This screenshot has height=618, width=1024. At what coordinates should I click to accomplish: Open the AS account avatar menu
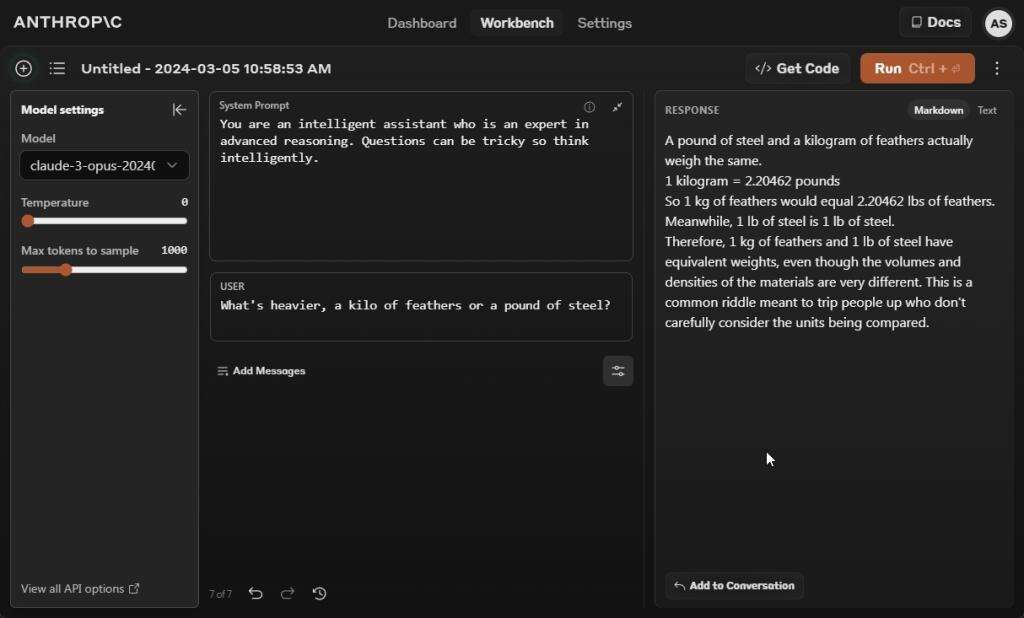coord(998,23)
